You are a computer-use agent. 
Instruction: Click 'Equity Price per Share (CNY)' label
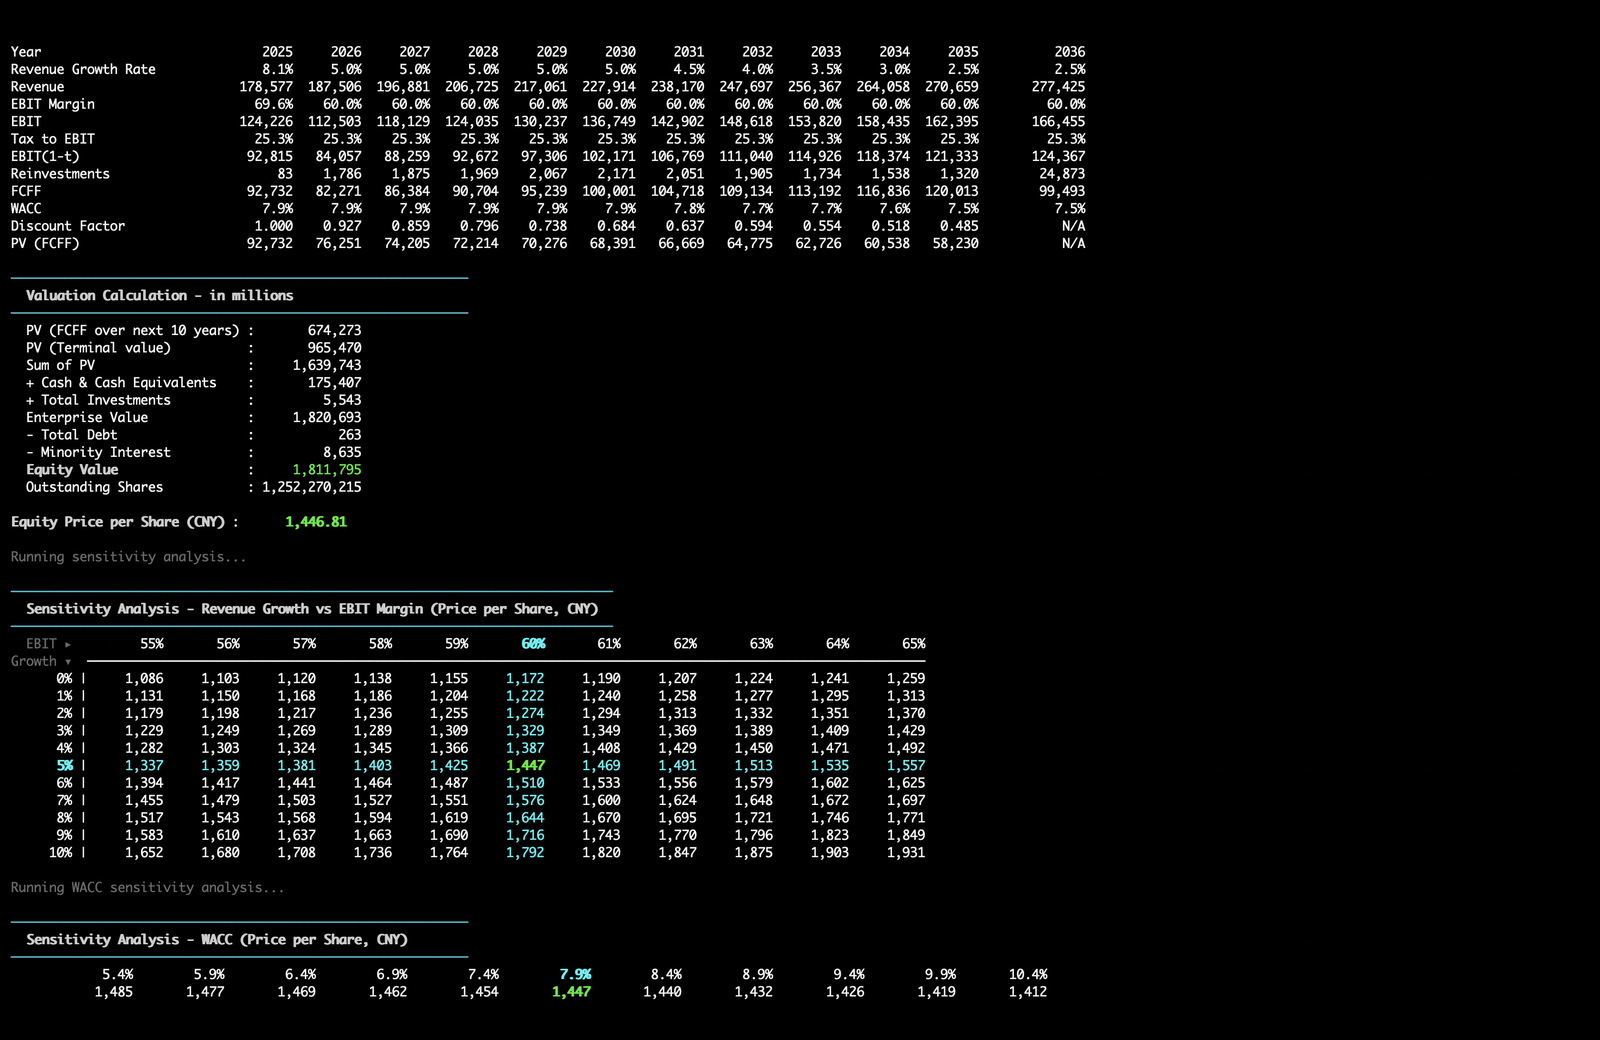pyautogui.click(x=118, y=522)
